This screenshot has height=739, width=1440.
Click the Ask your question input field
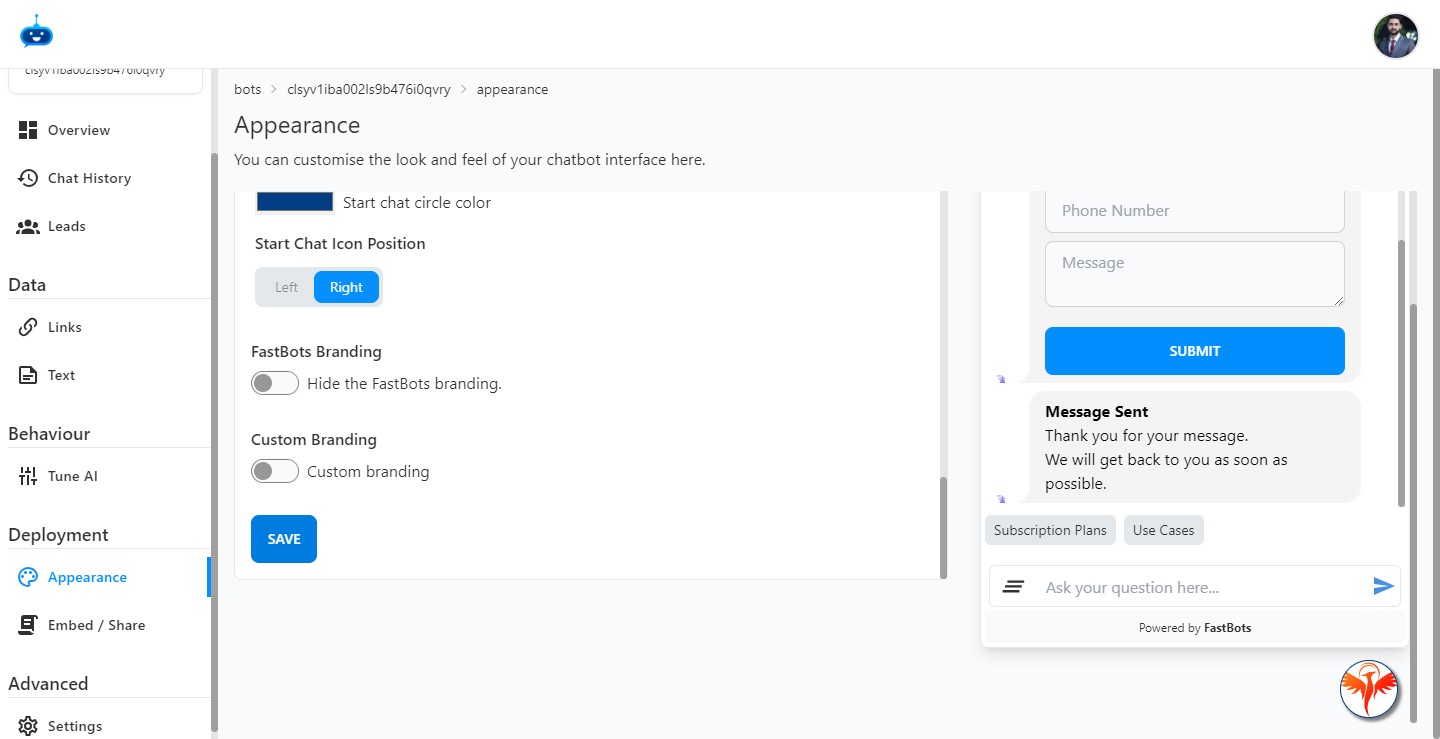[1150, 586]
